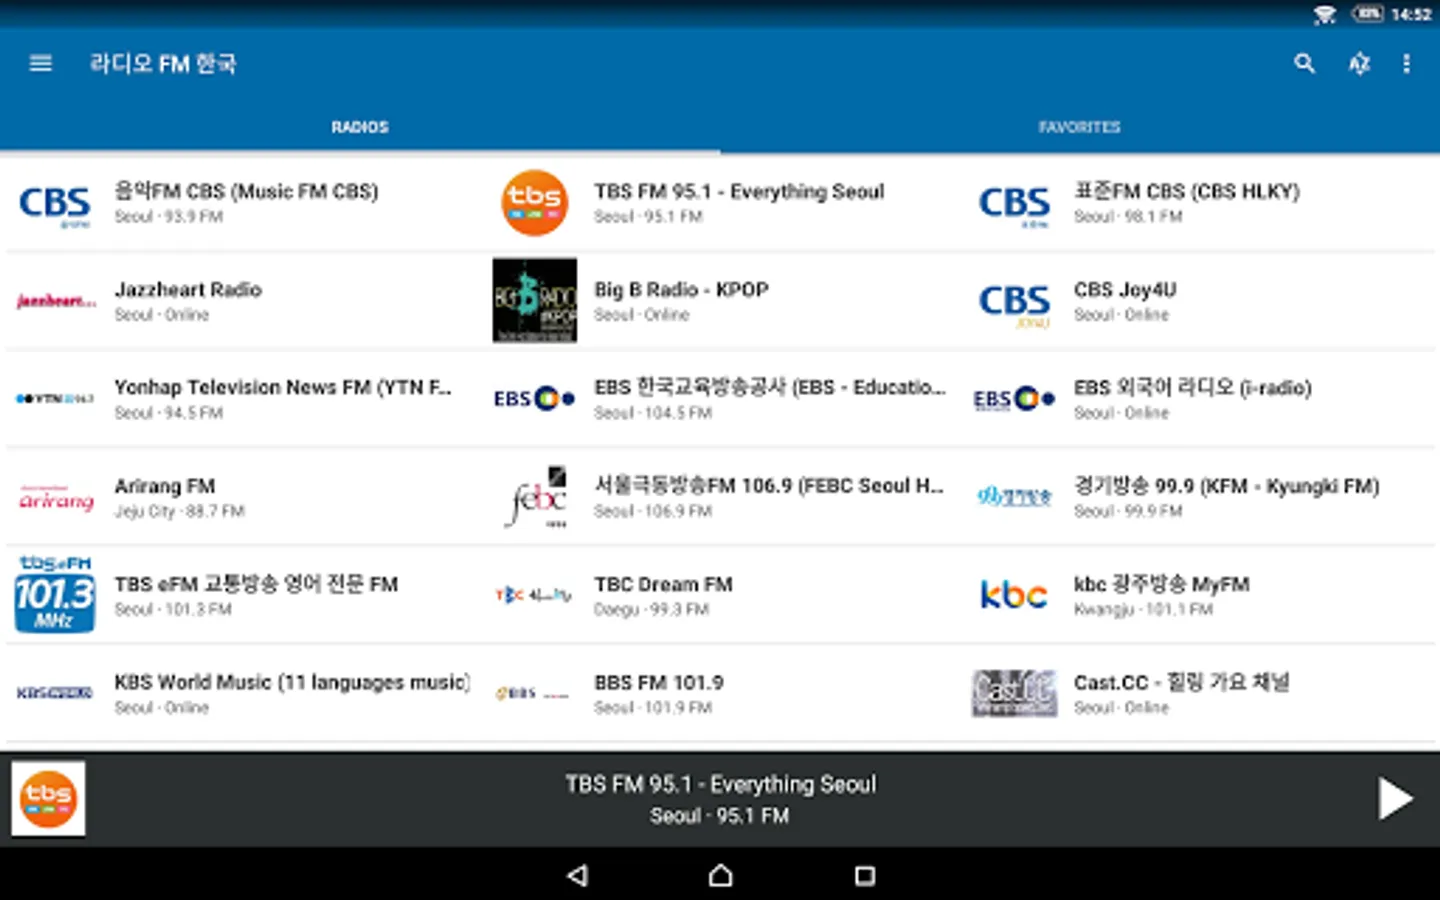Tap the CBS logo beside Music FM CBS
The width and height of the screenshot is (1440, 900).
(x=55, y=204)
